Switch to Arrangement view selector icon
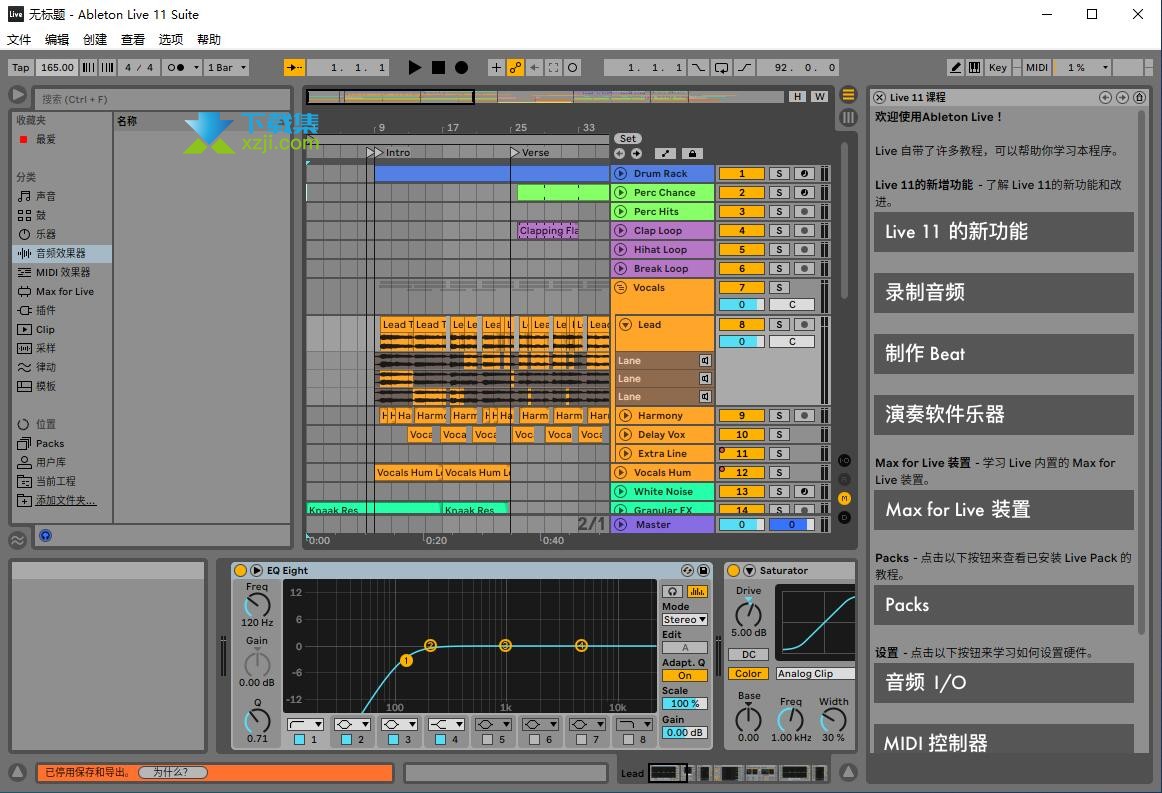 (x=849, y=95)
